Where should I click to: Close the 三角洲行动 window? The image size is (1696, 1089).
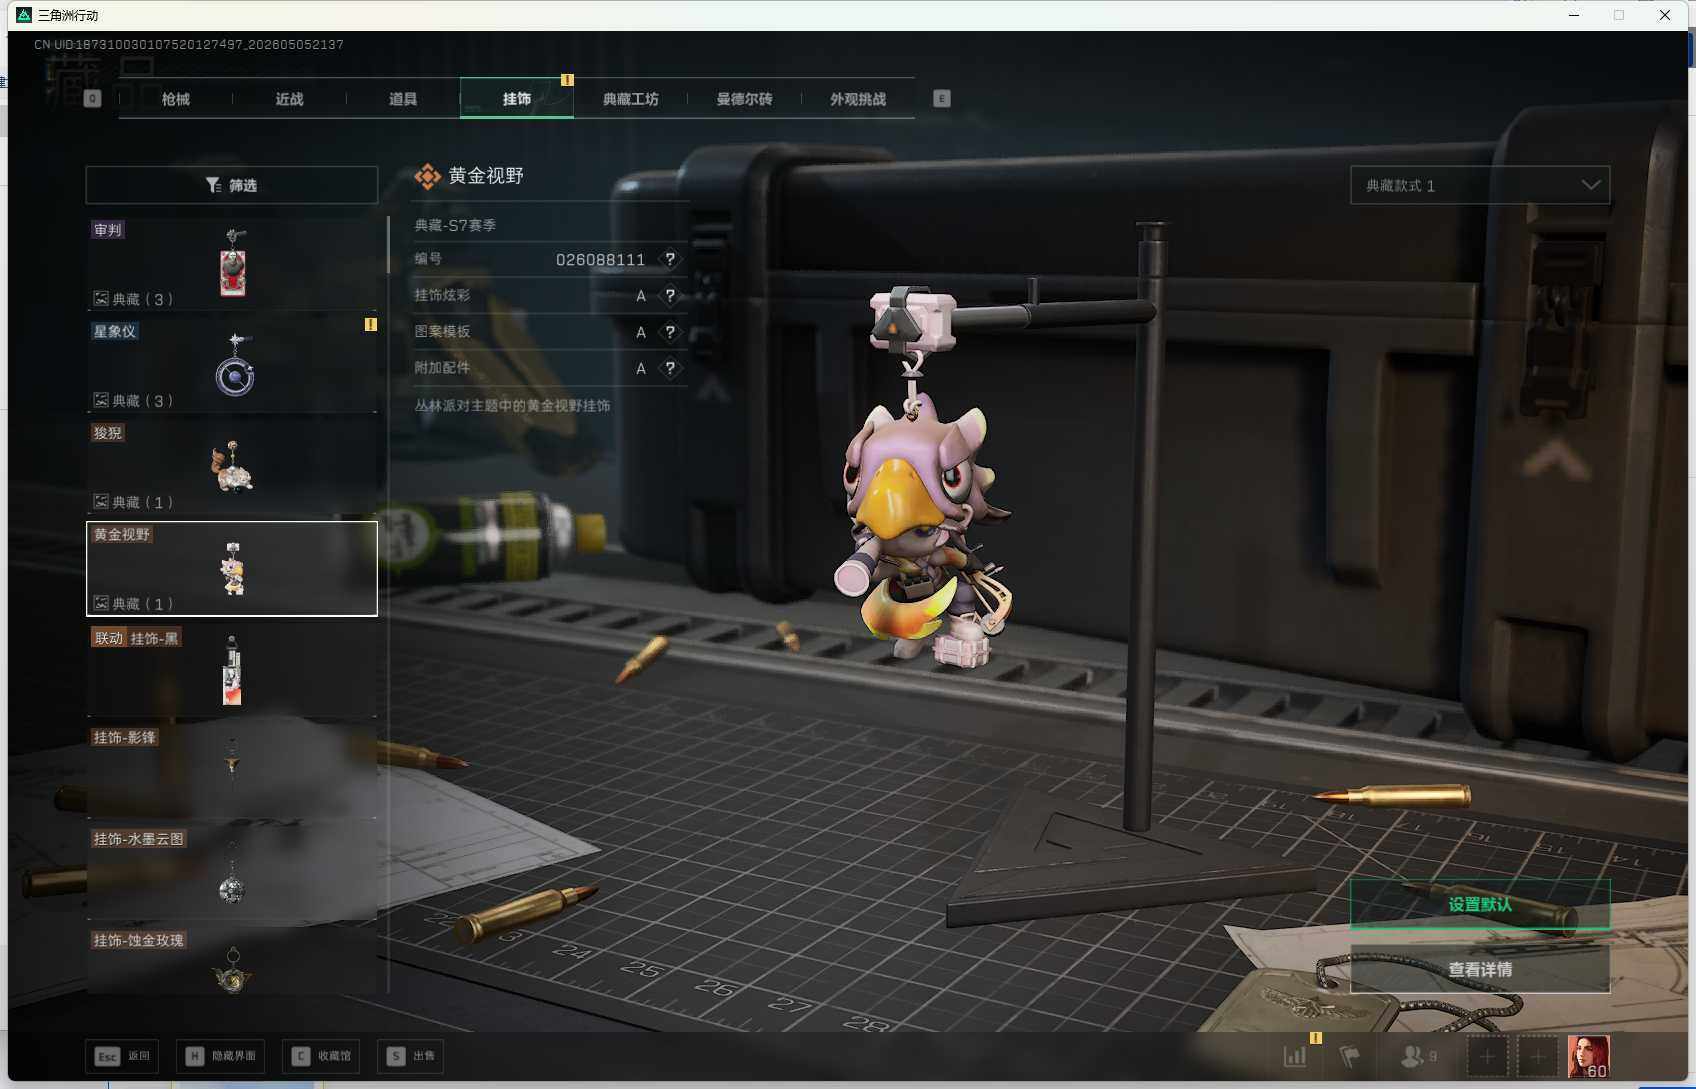(1665, 15)
